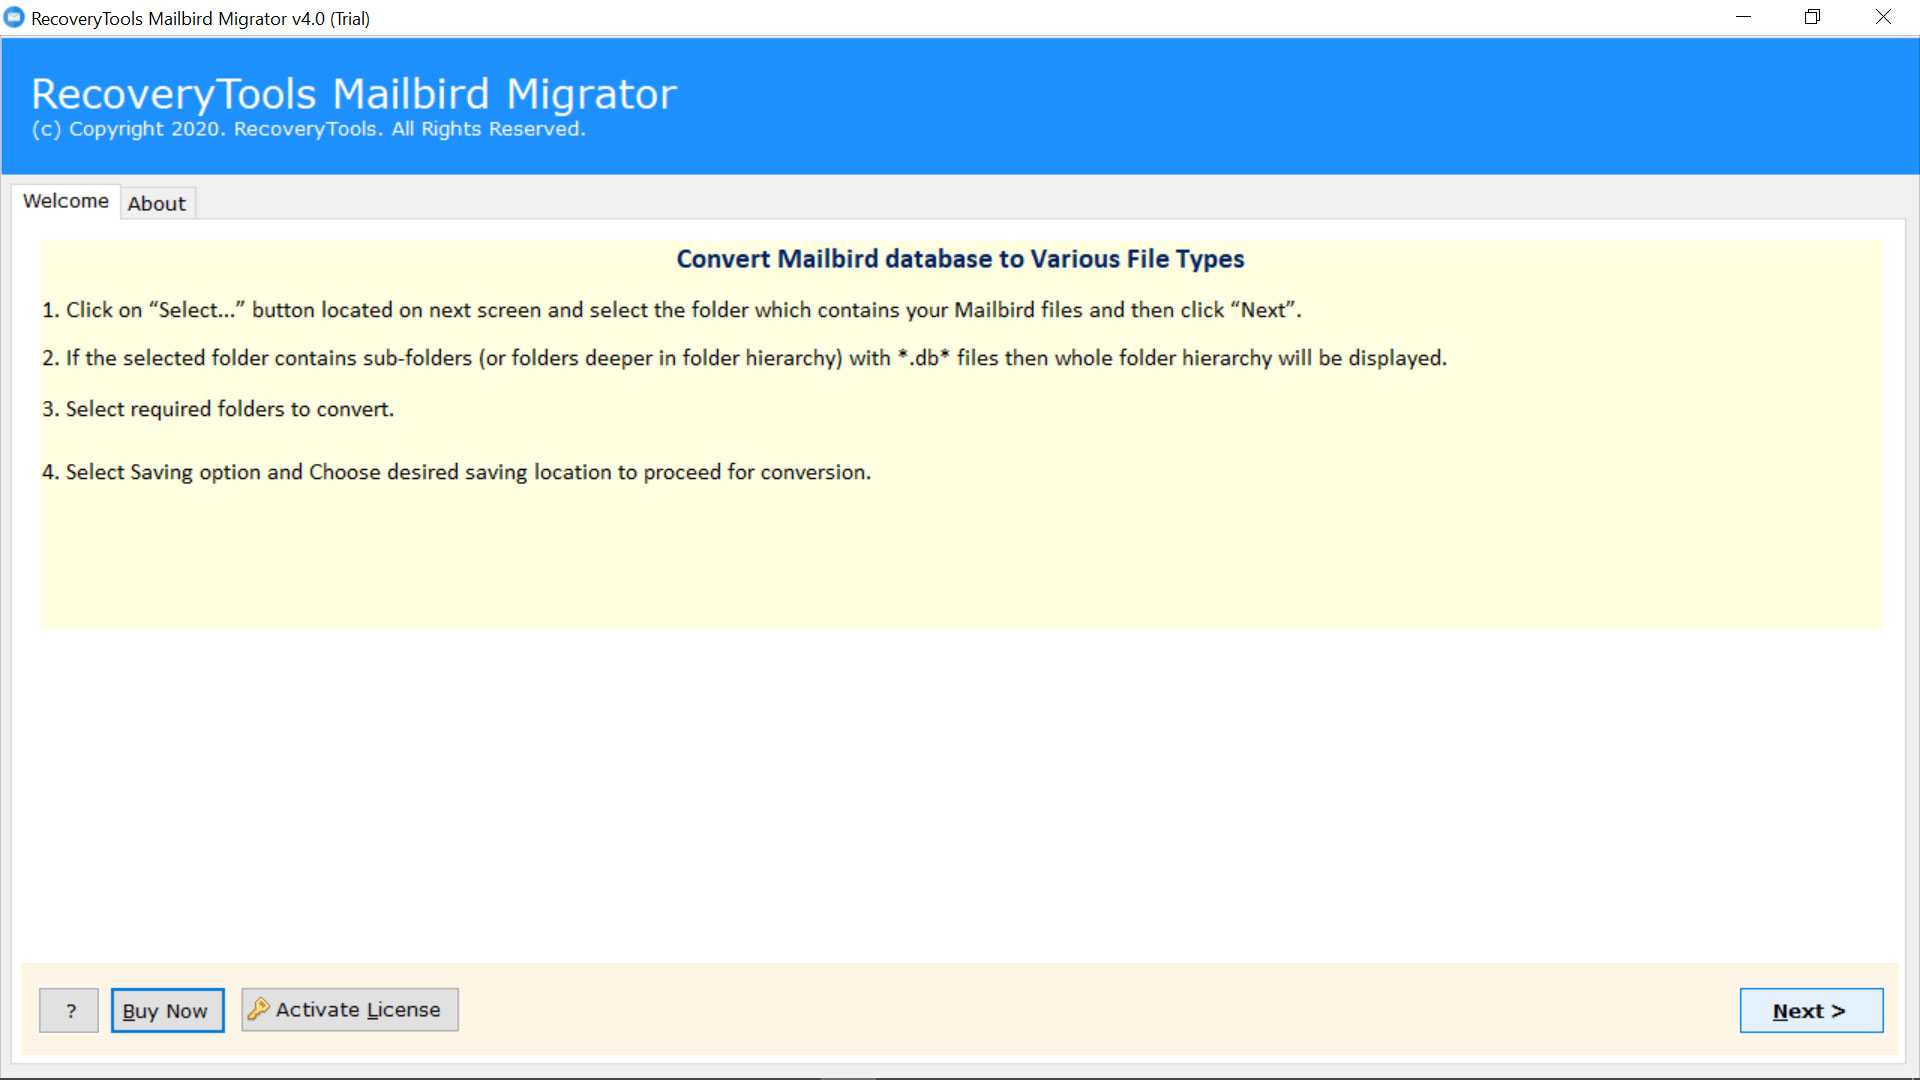Open help with the question mark button

(69, 1011)
